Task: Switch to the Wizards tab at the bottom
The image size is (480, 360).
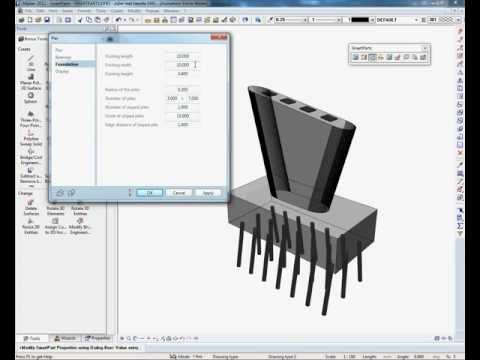Action: click(x=65, y=338)
